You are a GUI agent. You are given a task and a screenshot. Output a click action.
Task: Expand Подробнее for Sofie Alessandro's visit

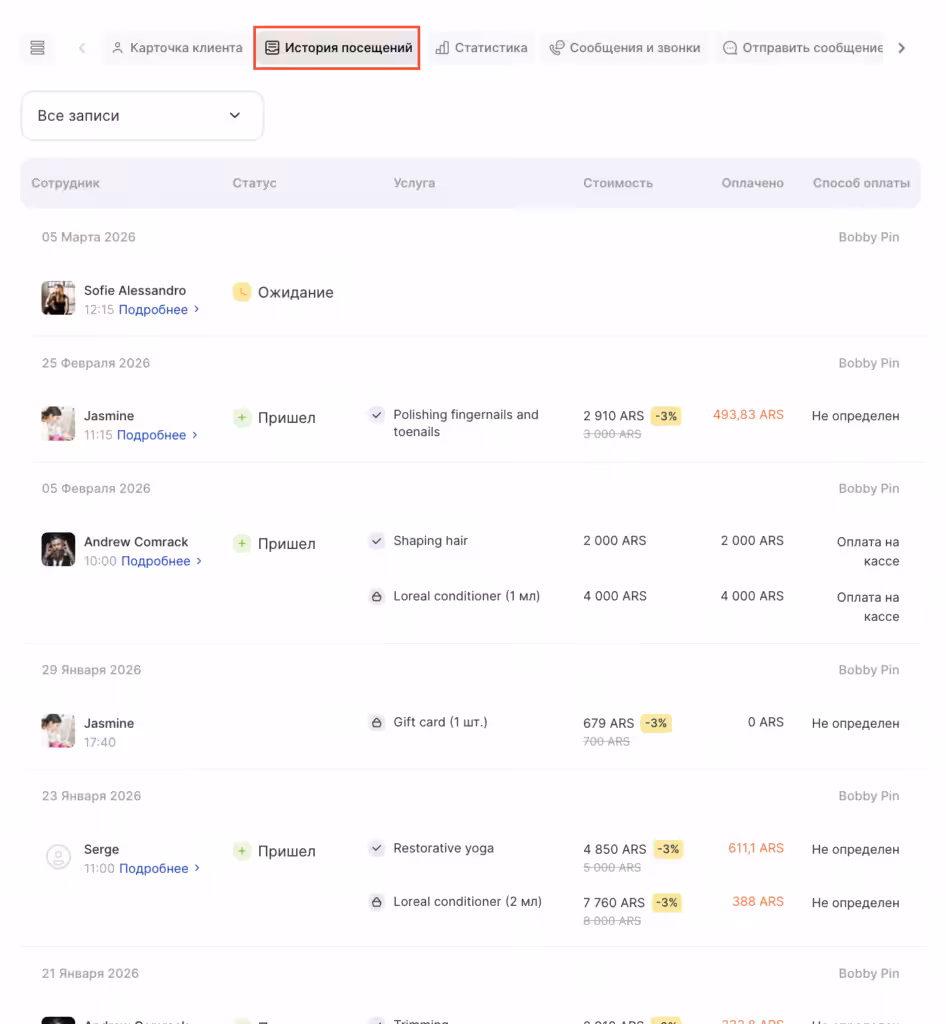click(158, 310)
